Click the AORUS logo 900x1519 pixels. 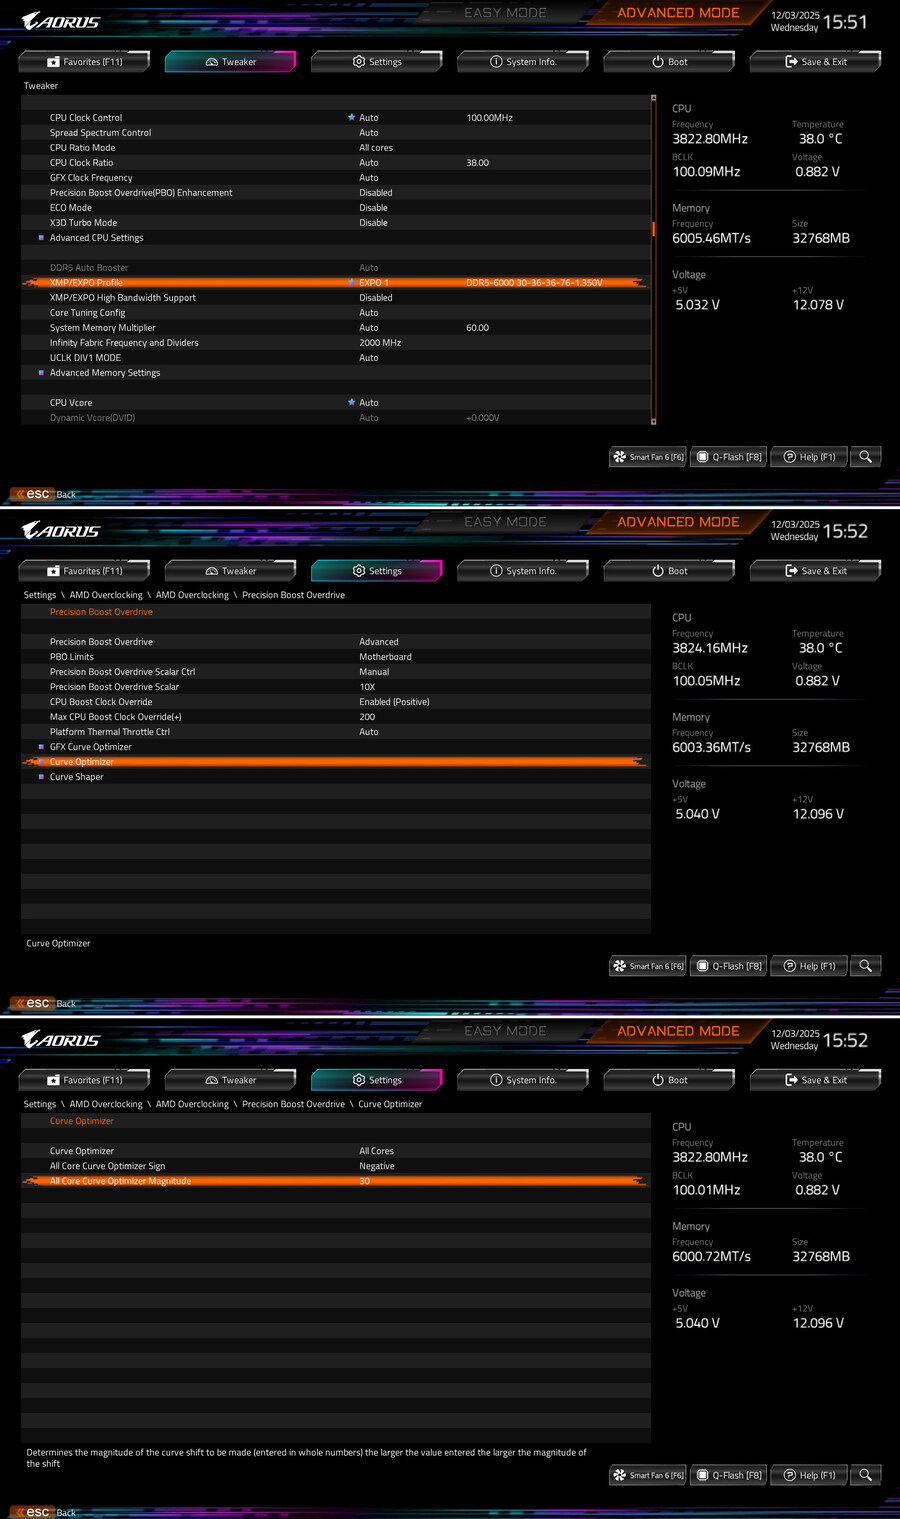tap(60, 20)
